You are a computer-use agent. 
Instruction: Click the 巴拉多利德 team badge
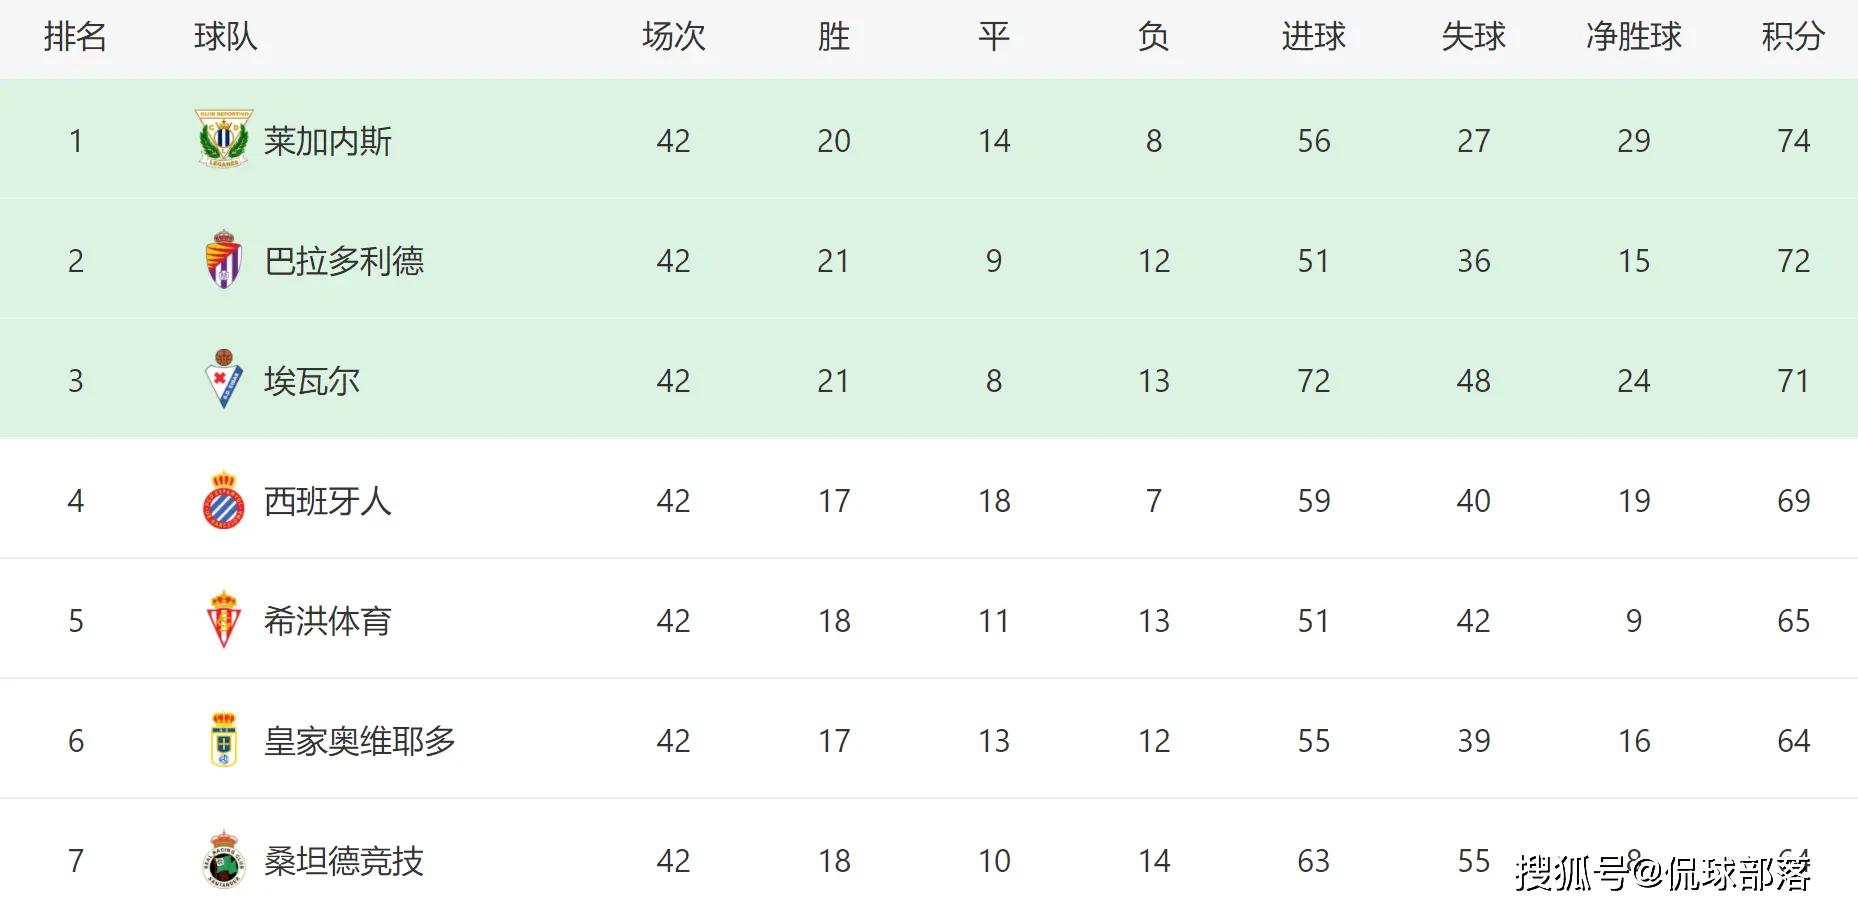224,260
